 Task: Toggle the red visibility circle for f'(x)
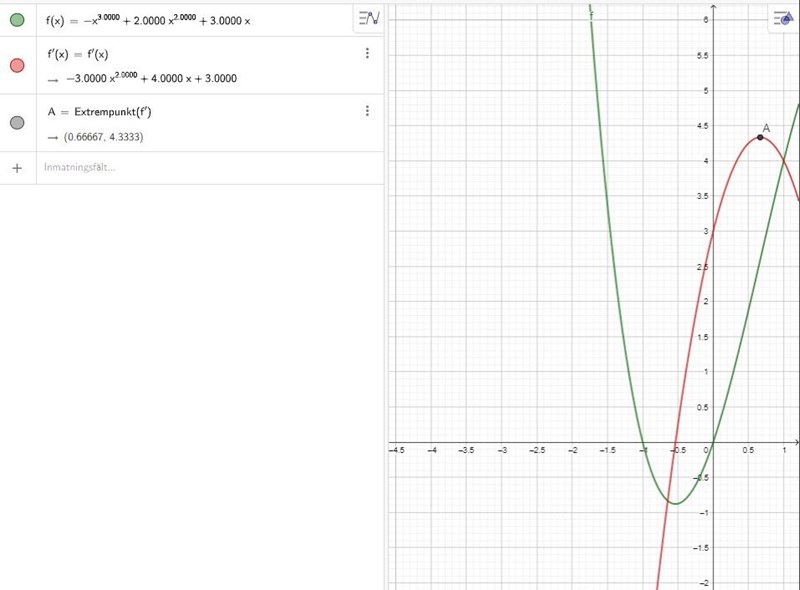click(x=16, y=66)
